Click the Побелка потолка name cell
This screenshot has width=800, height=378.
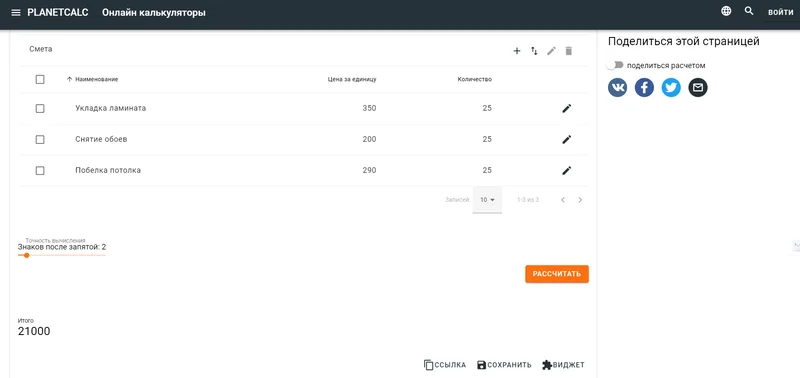108,170
